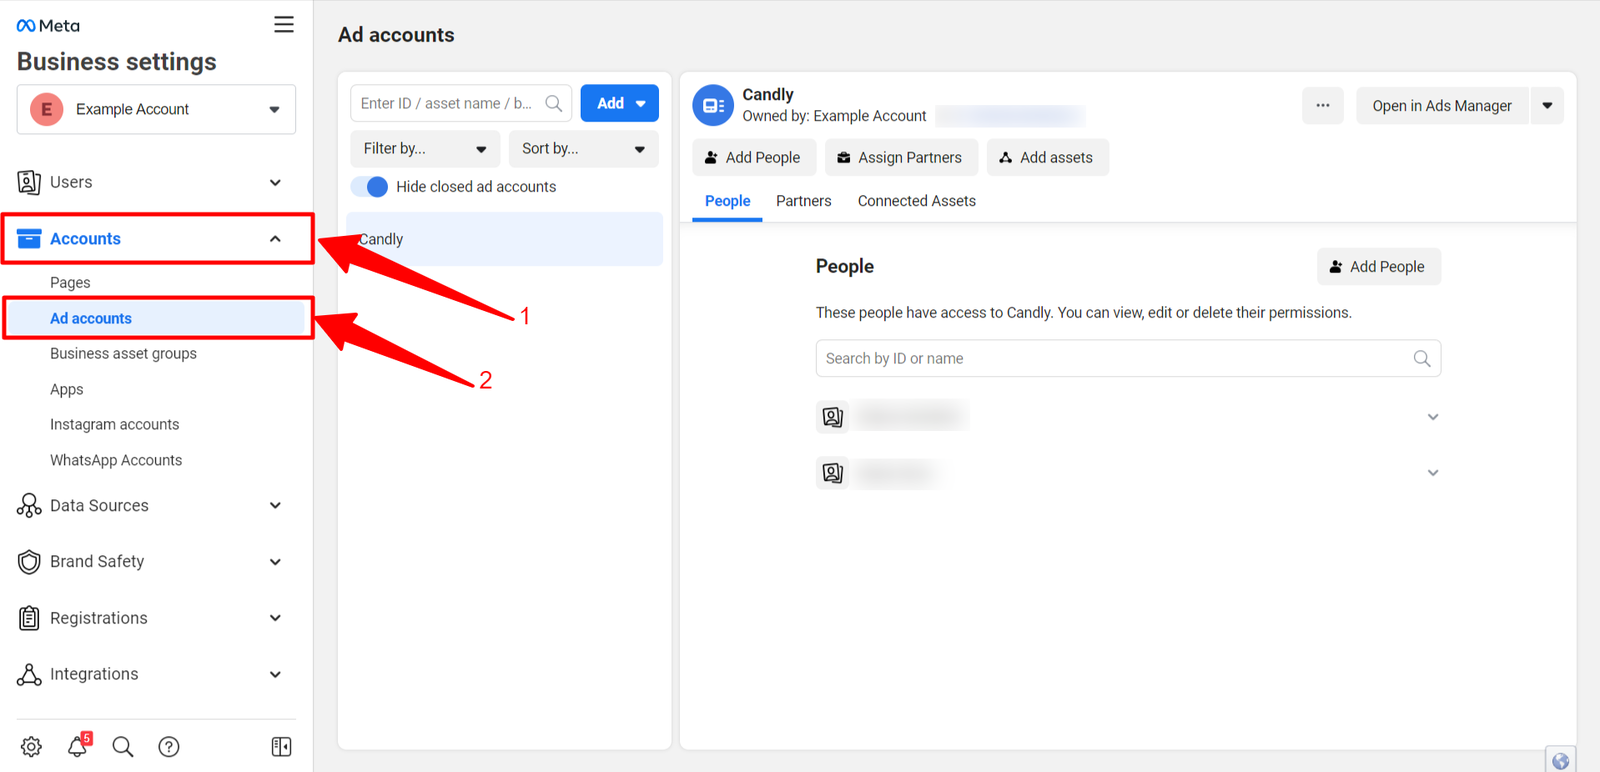This screenshot has height=772, width=1600.
Task: Click magnifier in asset ID search box
Action: coord(554,103)
